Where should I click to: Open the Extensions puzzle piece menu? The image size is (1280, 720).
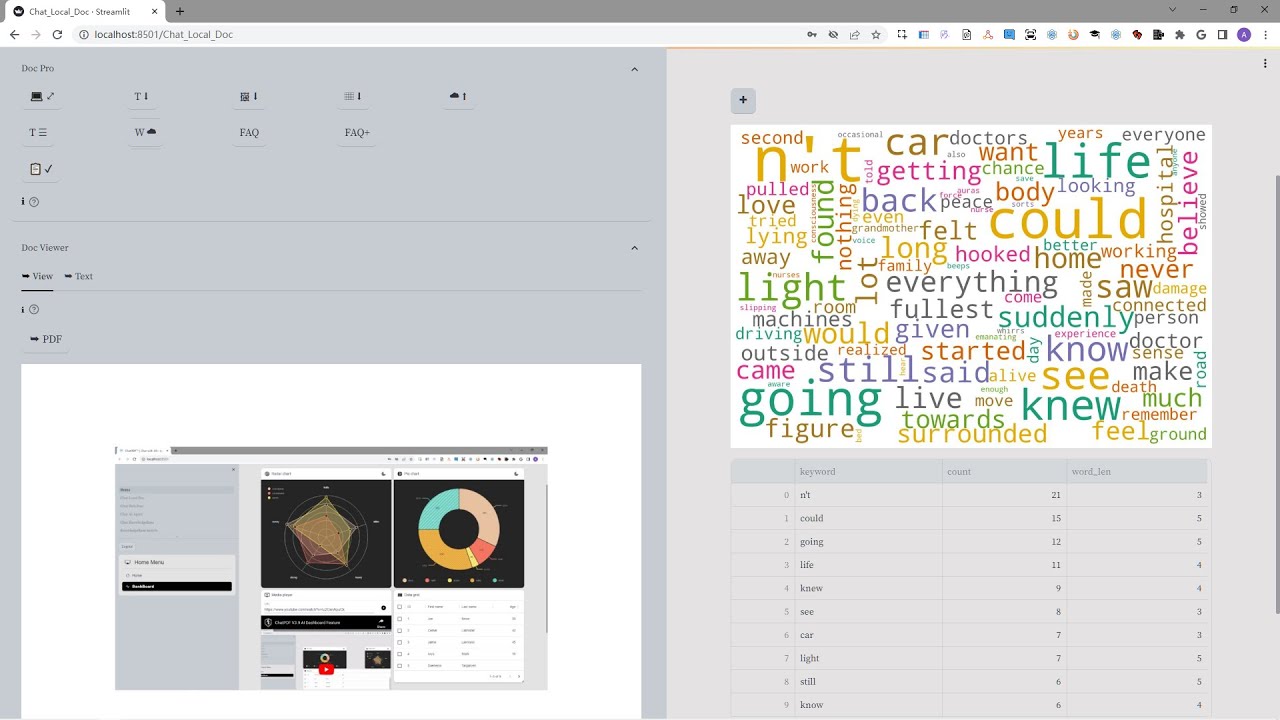coord(1180,34)
